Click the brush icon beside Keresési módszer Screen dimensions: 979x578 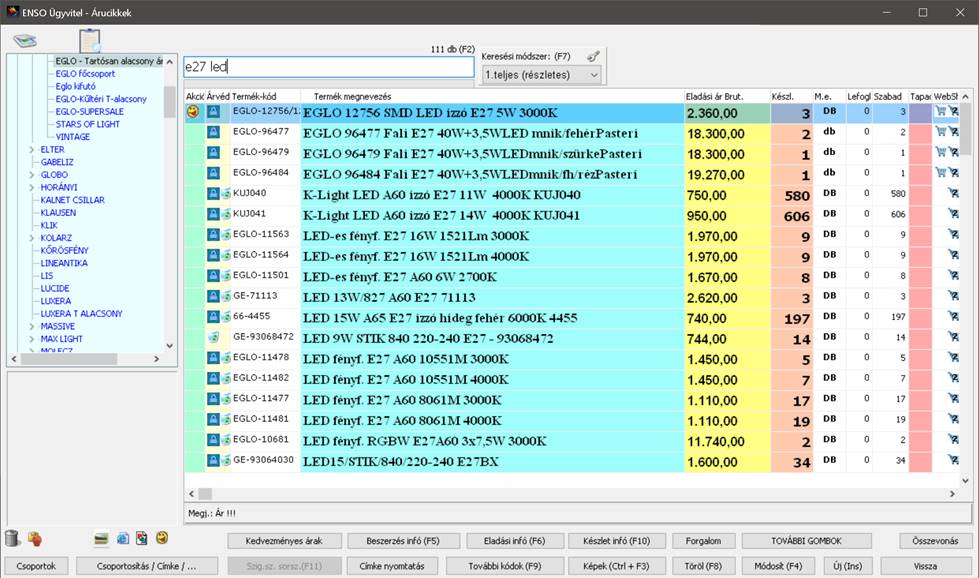coord(593,57)
